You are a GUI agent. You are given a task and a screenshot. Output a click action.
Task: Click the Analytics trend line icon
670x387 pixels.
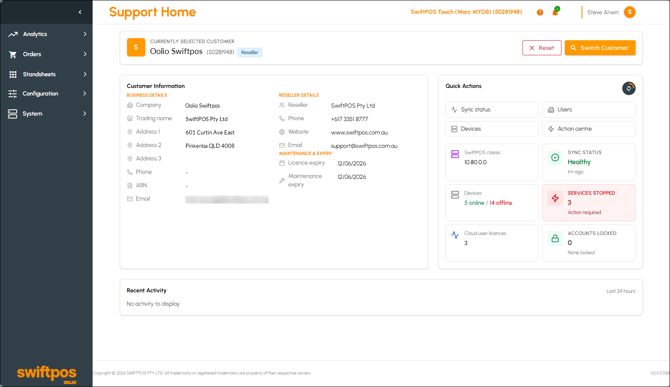pos(13,34)
